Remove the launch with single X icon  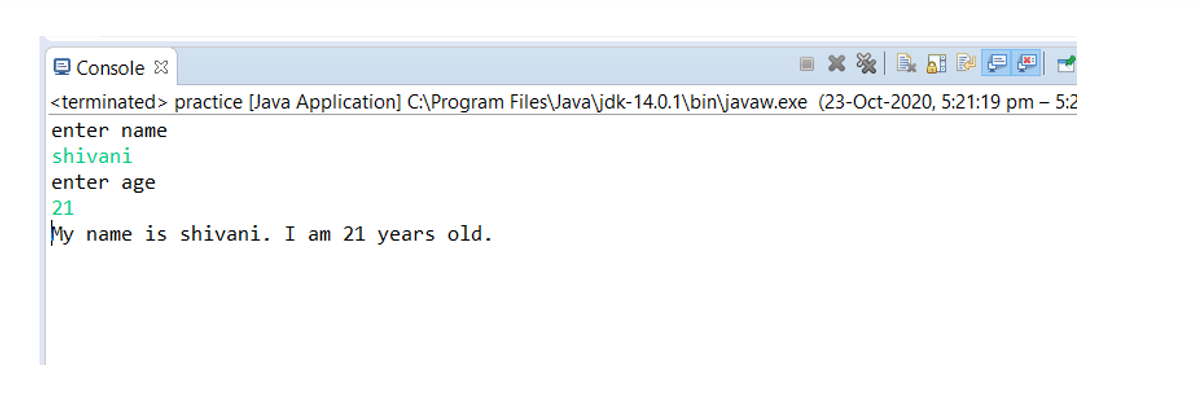[837, 64]
